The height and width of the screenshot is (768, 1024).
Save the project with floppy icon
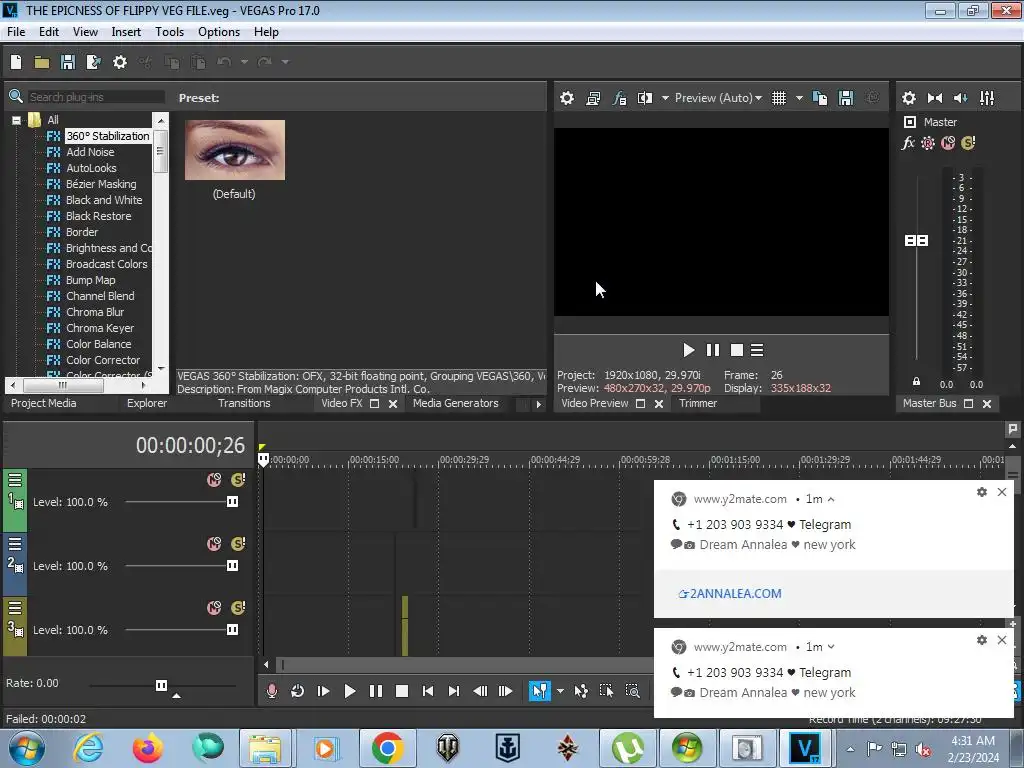coord(68,62)
